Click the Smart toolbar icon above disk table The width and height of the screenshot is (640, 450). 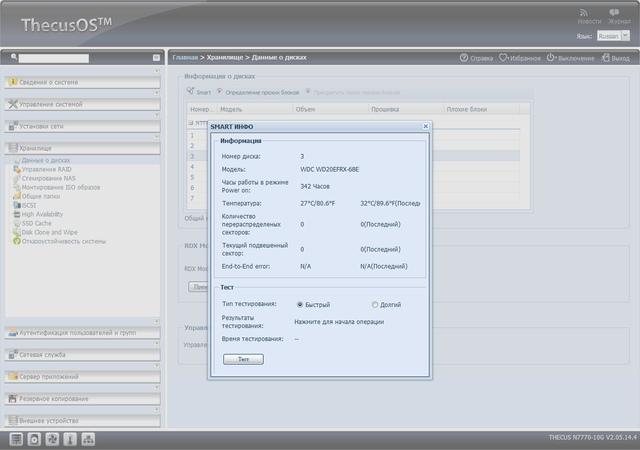point(190,91)
